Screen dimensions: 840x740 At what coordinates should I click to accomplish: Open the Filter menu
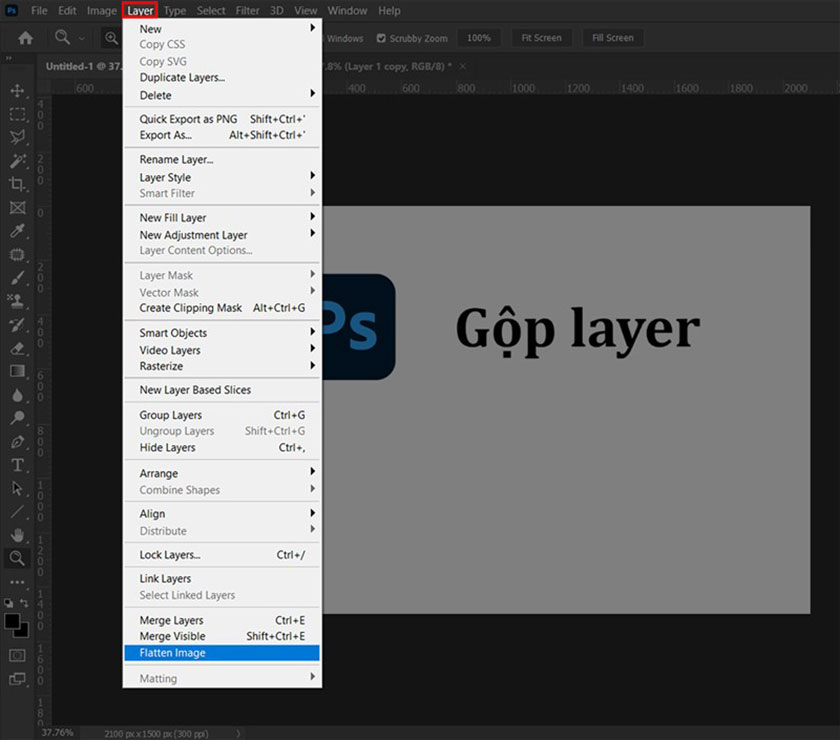[x=247, y=11]
